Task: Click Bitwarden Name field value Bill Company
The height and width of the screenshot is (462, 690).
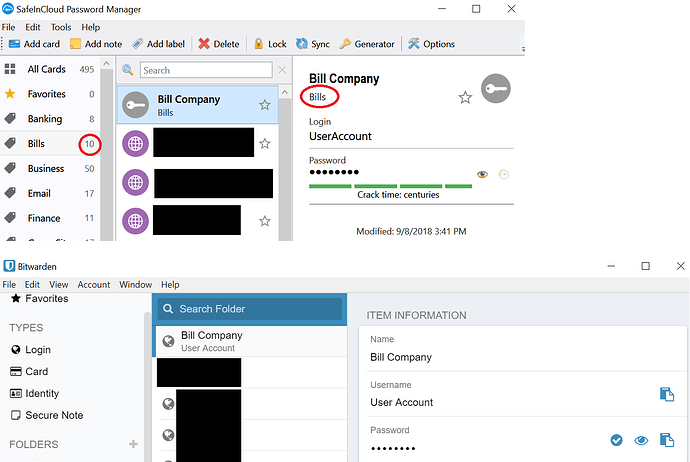Action: click(x=401, y=357)
